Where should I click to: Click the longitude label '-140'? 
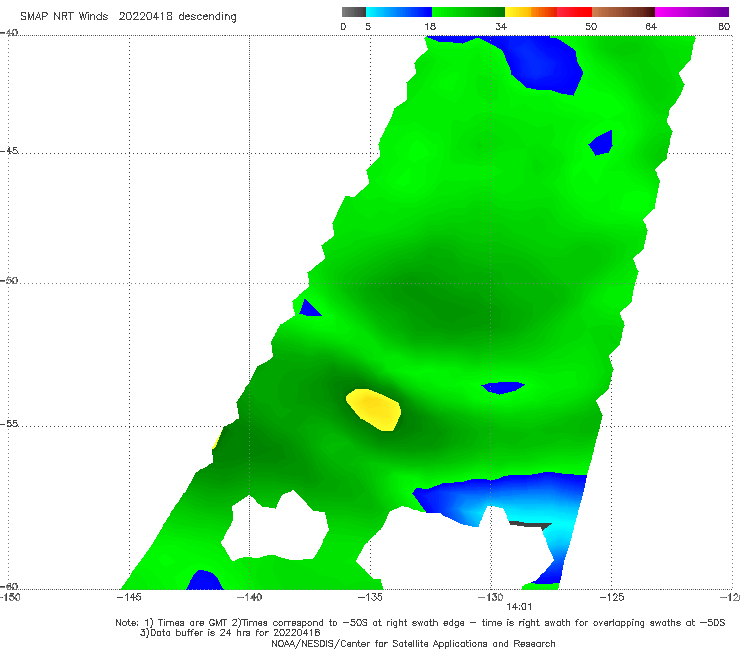[249, 597]
